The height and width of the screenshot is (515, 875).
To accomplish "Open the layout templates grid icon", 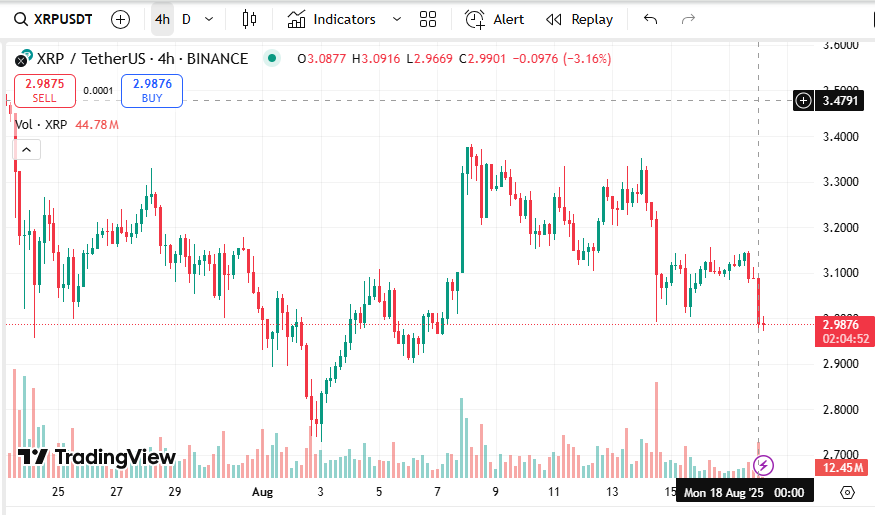I will click(428, 19).
